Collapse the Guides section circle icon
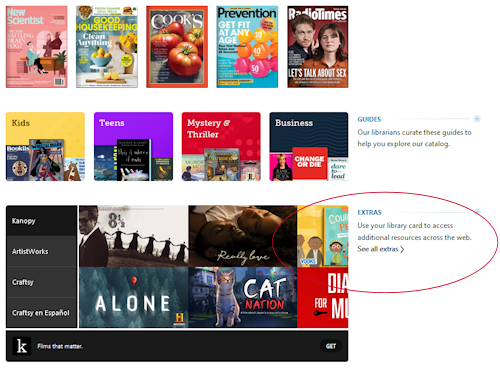500x376 pixels. coord(477,119)
